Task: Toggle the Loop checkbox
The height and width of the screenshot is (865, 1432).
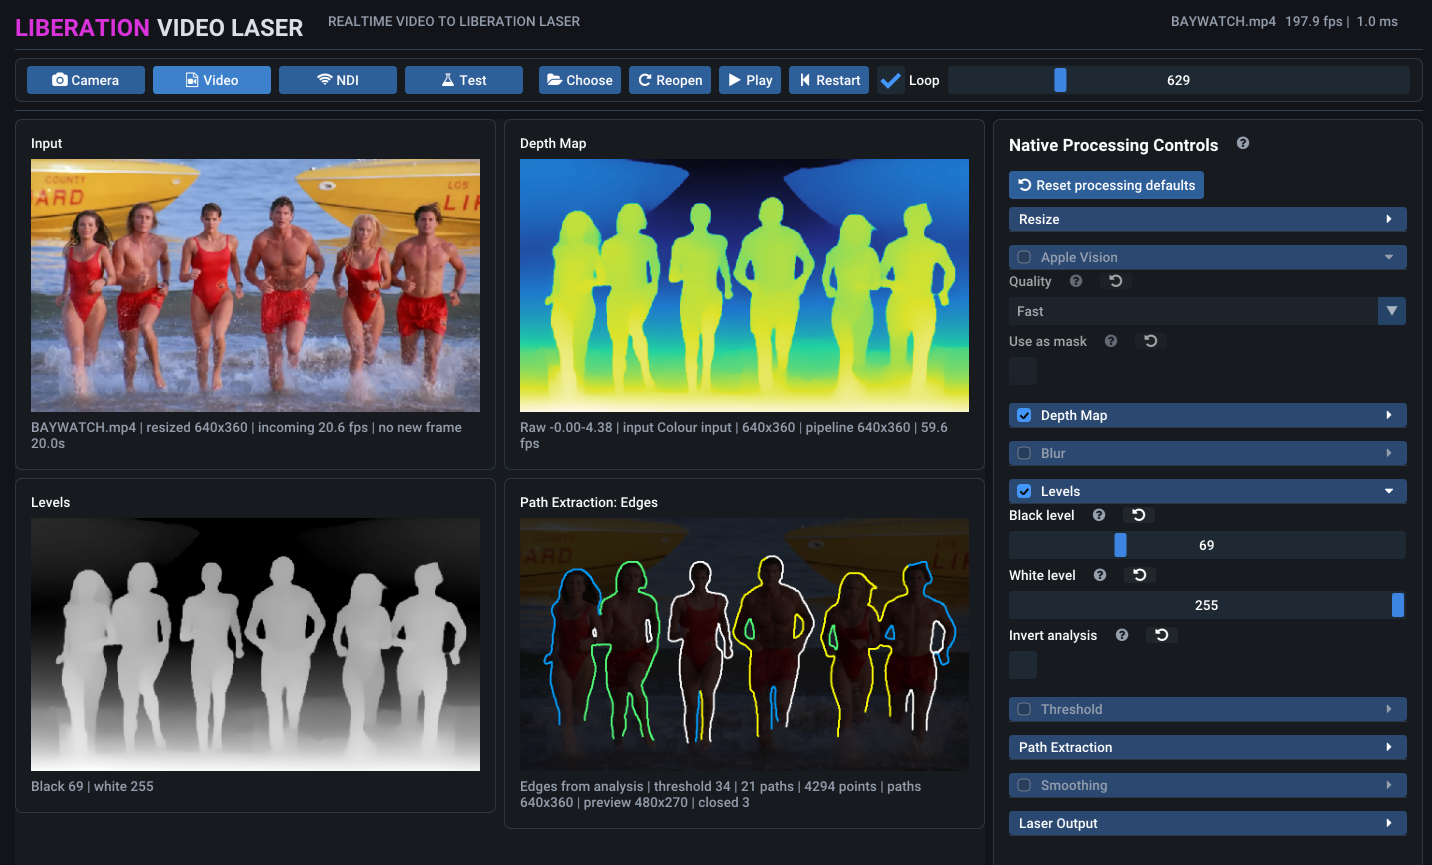Action: [x=891, y=80]
